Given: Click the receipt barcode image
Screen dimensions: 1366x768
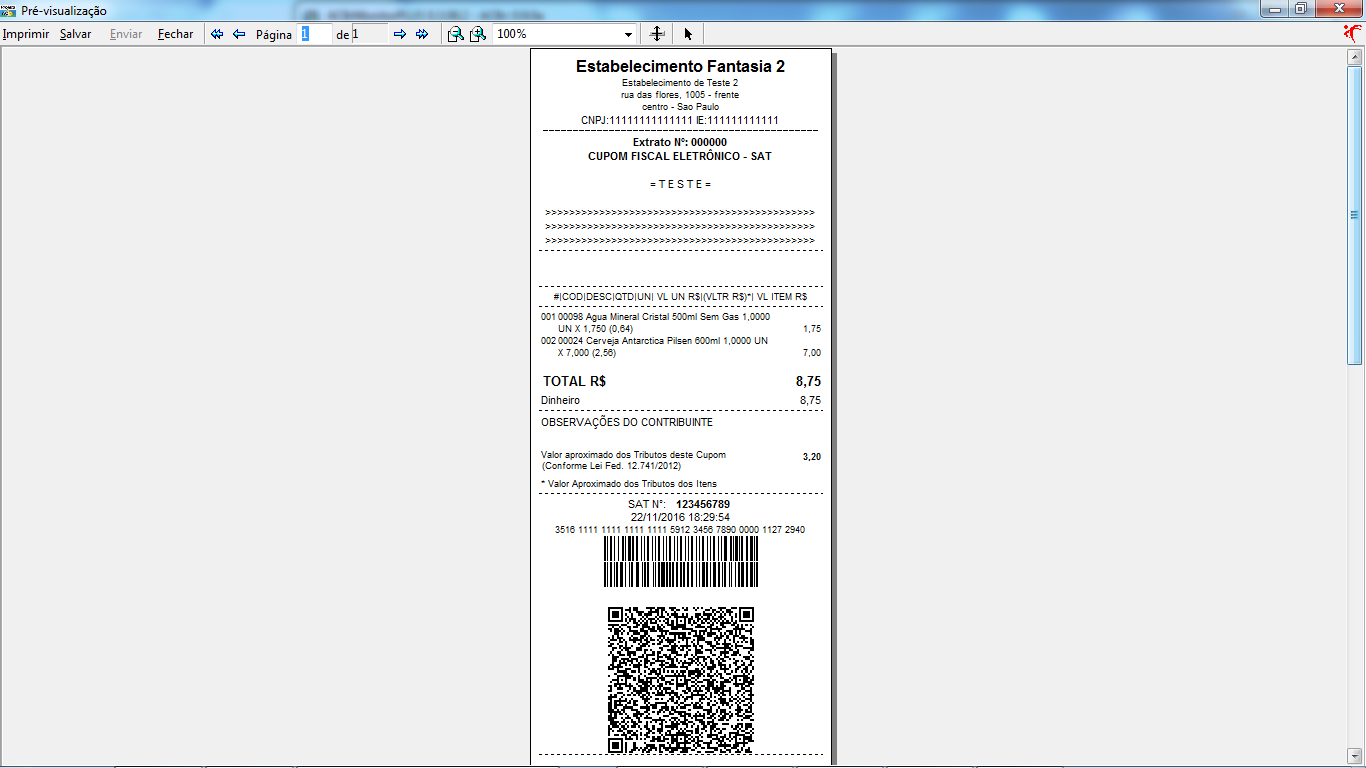Looking at the screenshot, I should tap(680, 562).
